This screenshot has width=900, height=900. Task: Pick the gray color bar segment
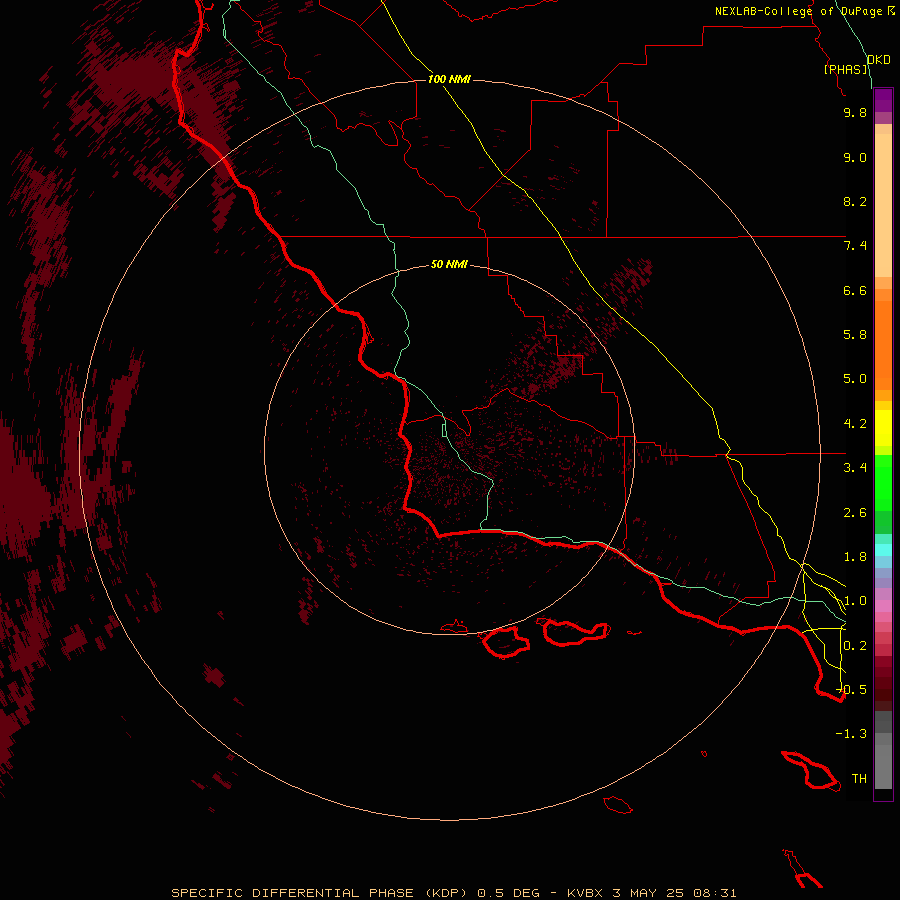(883, 766)
